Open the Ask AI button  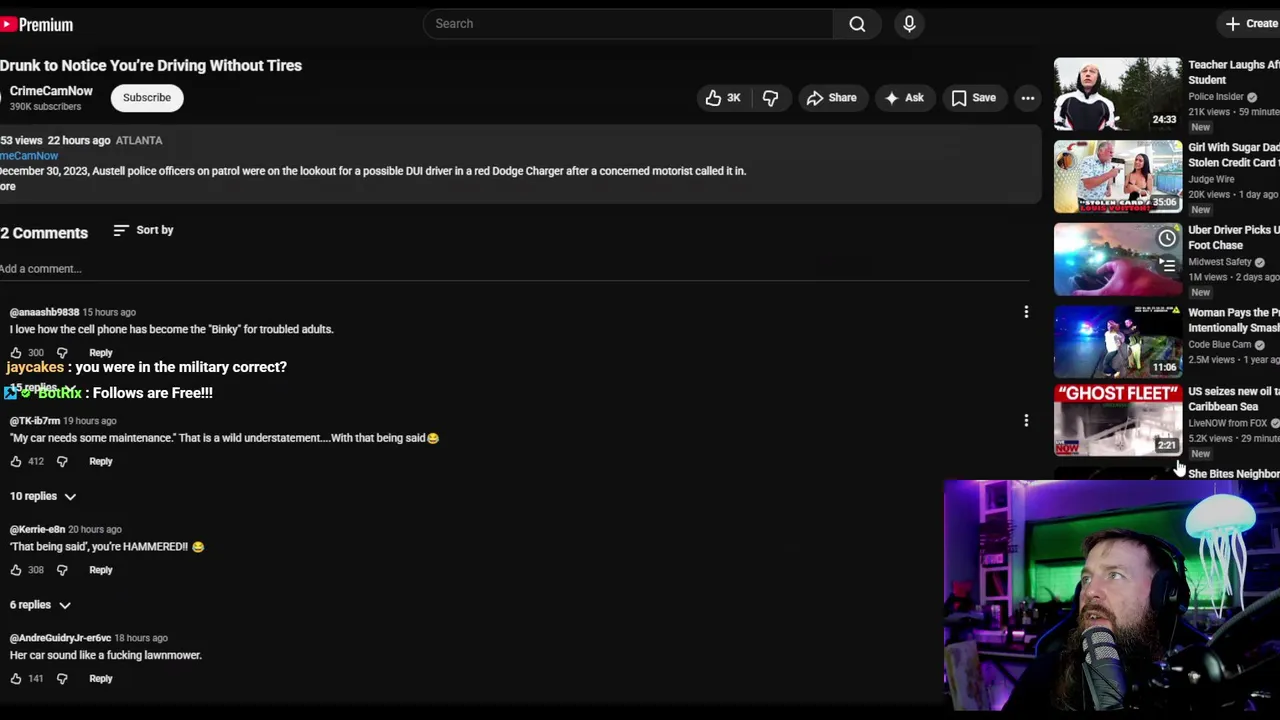904,98
